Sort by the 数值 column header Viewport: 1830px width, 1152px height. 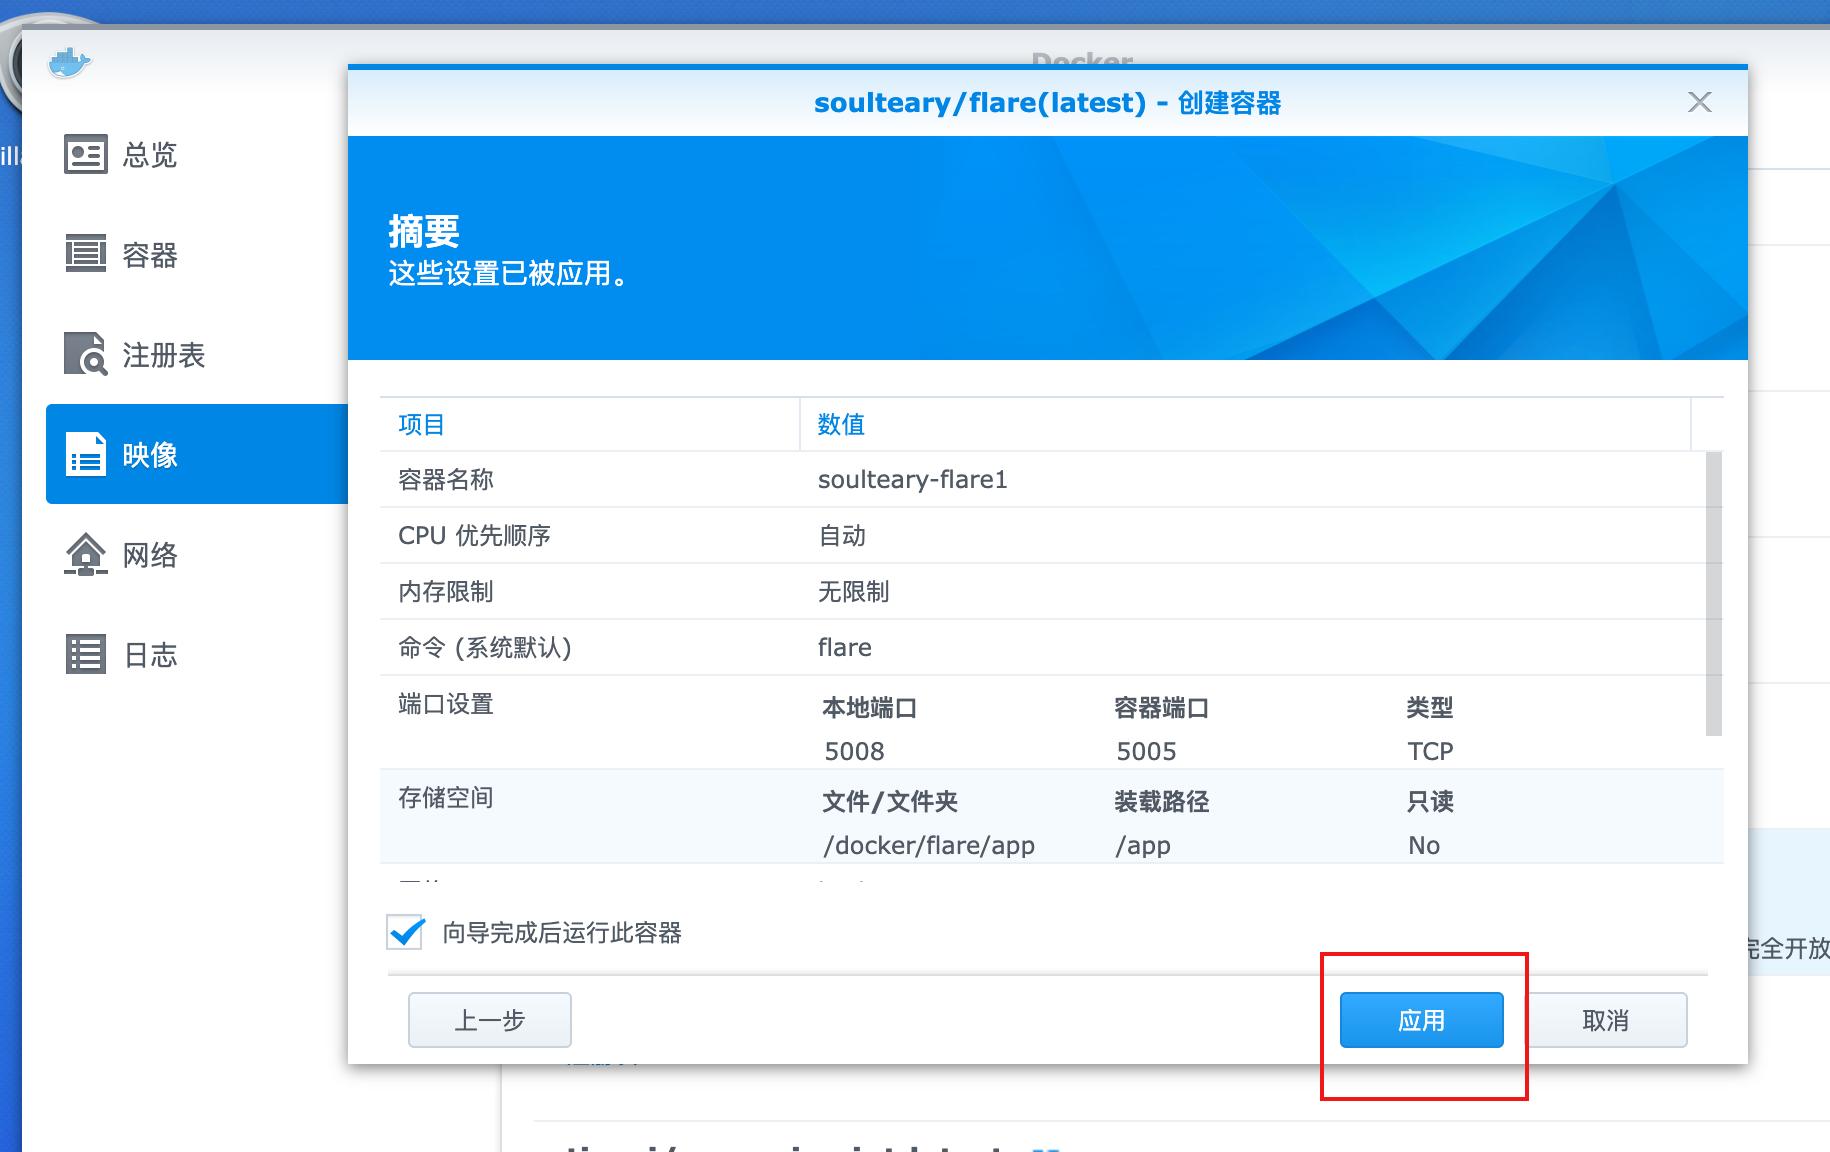click(842, 424)
